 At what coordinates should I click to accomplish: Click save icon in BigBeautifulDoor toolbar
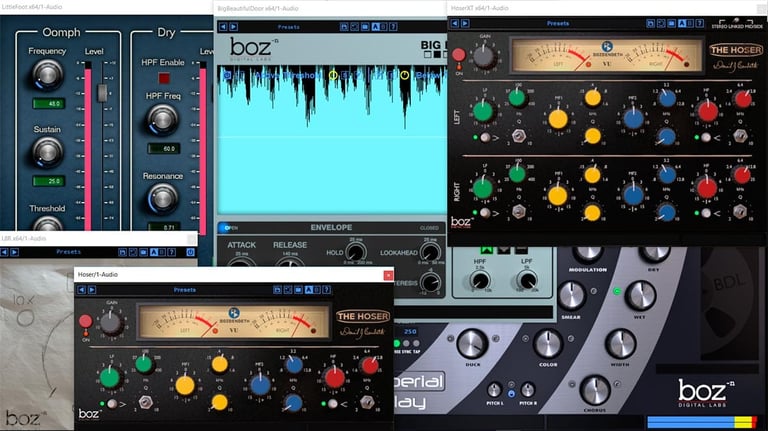point(344,27)
